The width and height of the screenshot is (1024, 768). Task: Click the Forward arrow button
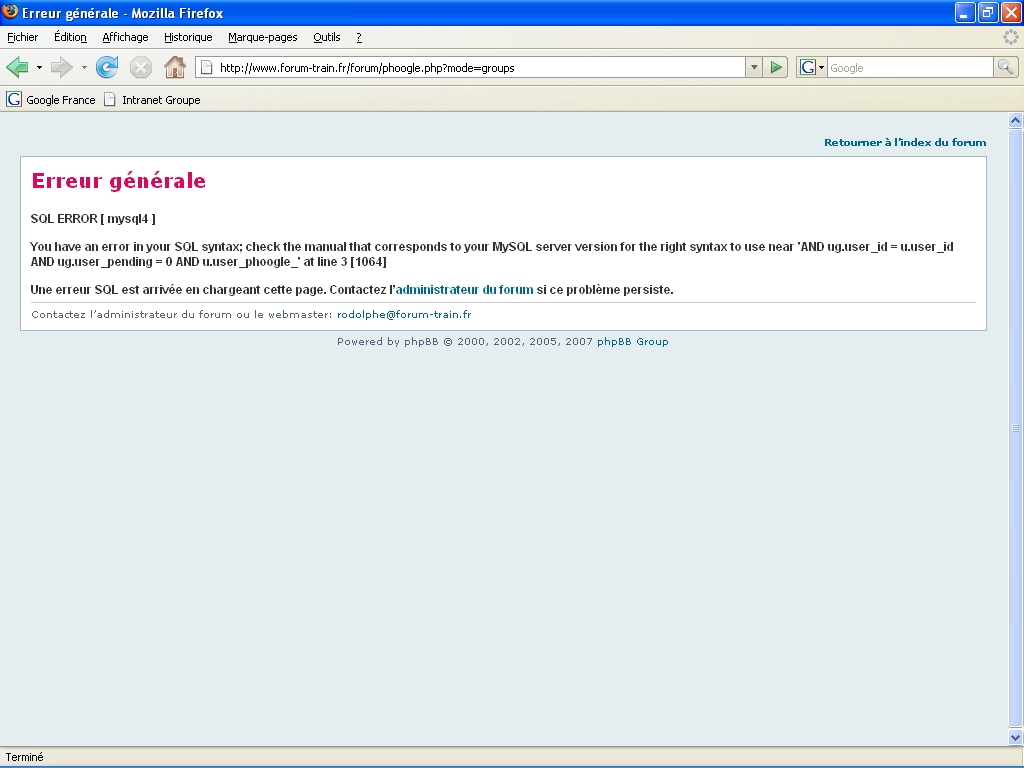coord(61,67)
